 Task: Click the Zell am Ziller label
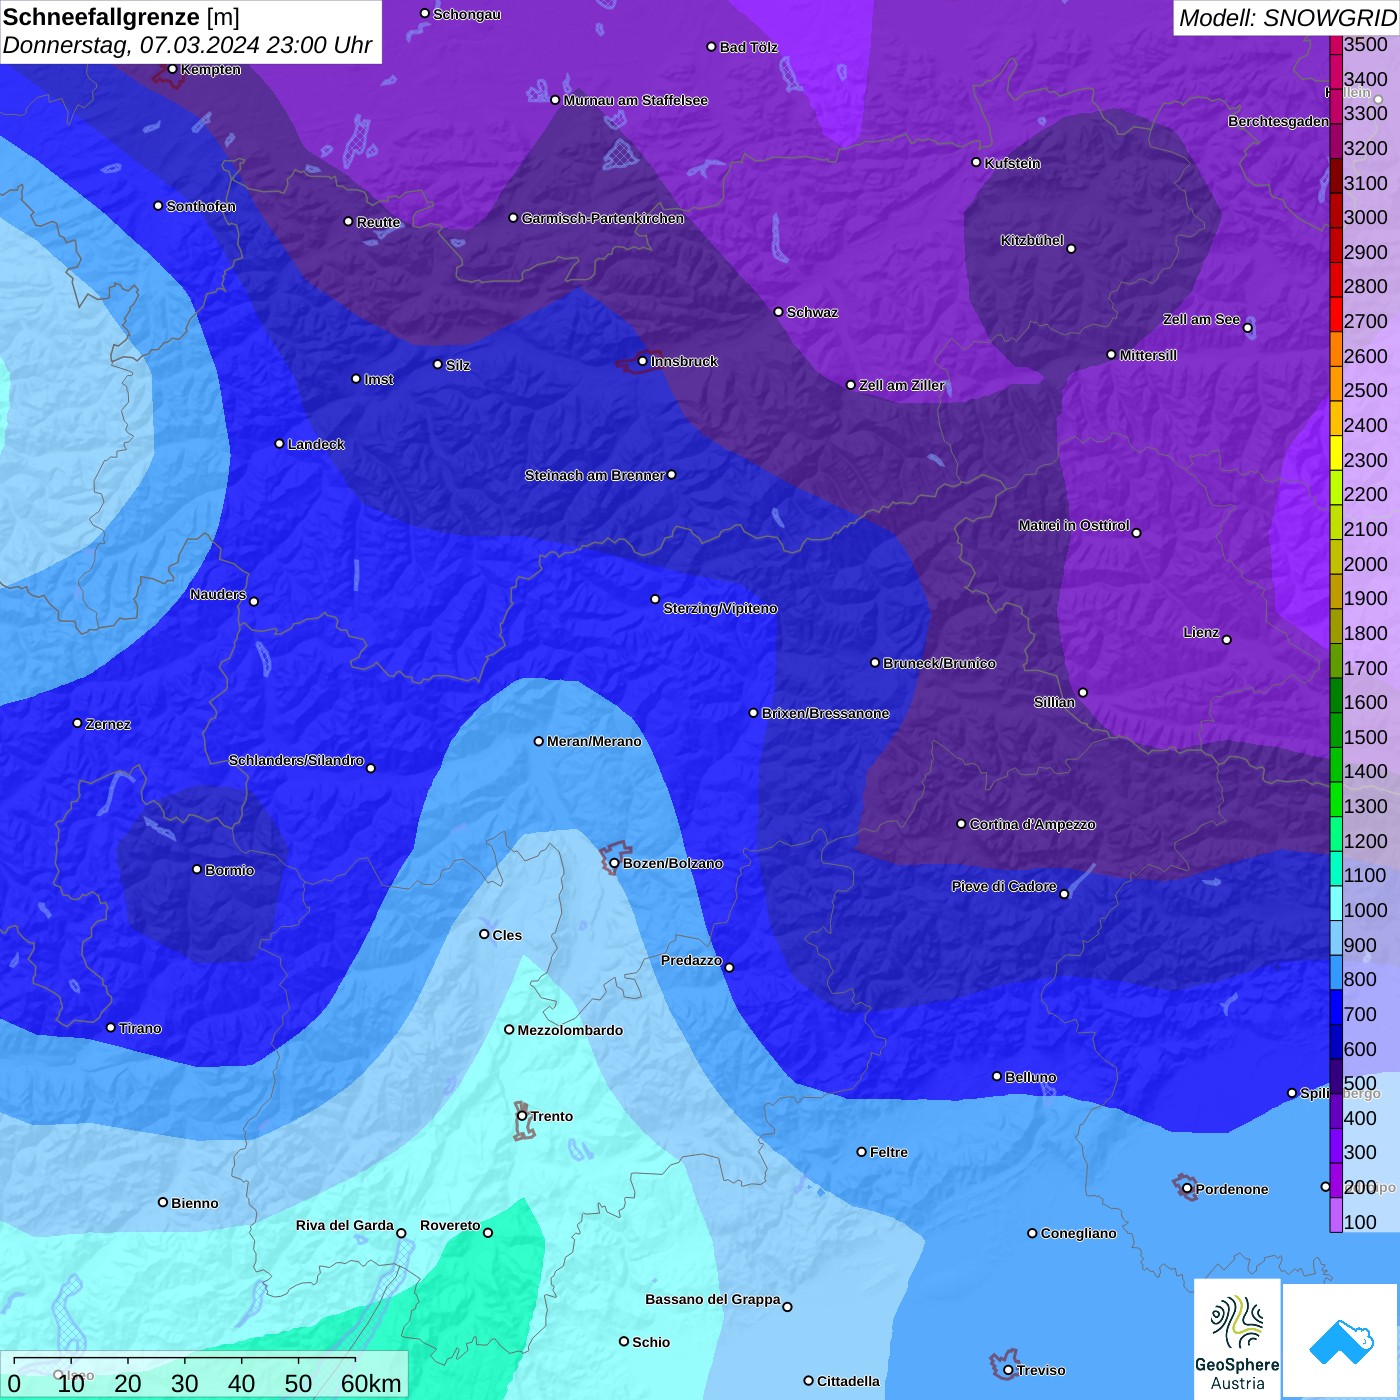click(901, 385)
